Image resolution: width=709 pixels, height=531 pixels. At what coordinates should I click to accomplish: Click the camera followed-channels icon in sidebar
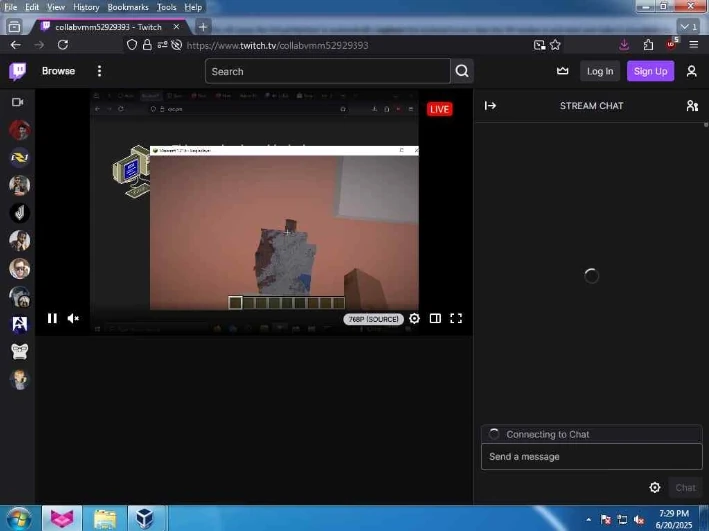pyautogui.click(x=18, y=102)
